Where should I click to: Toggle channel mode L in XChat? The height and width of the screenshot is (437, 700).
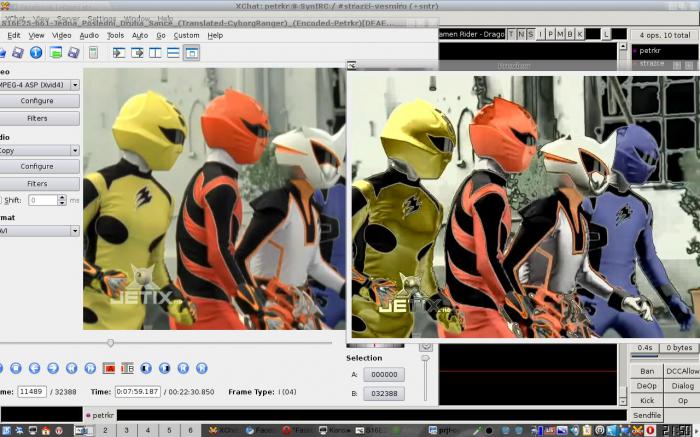point(606,34)
